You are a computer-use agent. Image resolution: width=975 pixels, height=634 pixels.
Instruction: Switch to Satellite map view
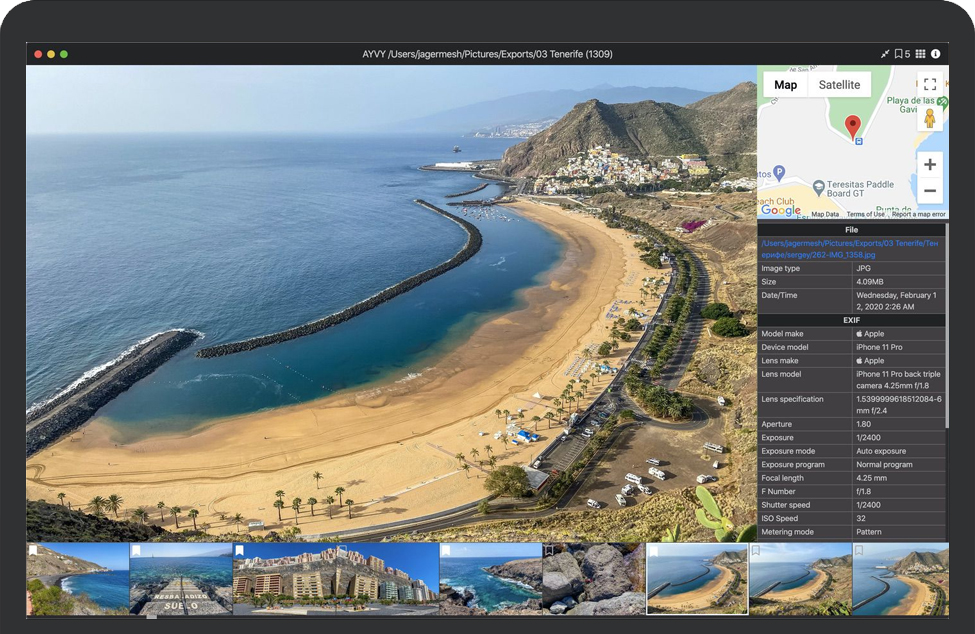tap(839, 85)
